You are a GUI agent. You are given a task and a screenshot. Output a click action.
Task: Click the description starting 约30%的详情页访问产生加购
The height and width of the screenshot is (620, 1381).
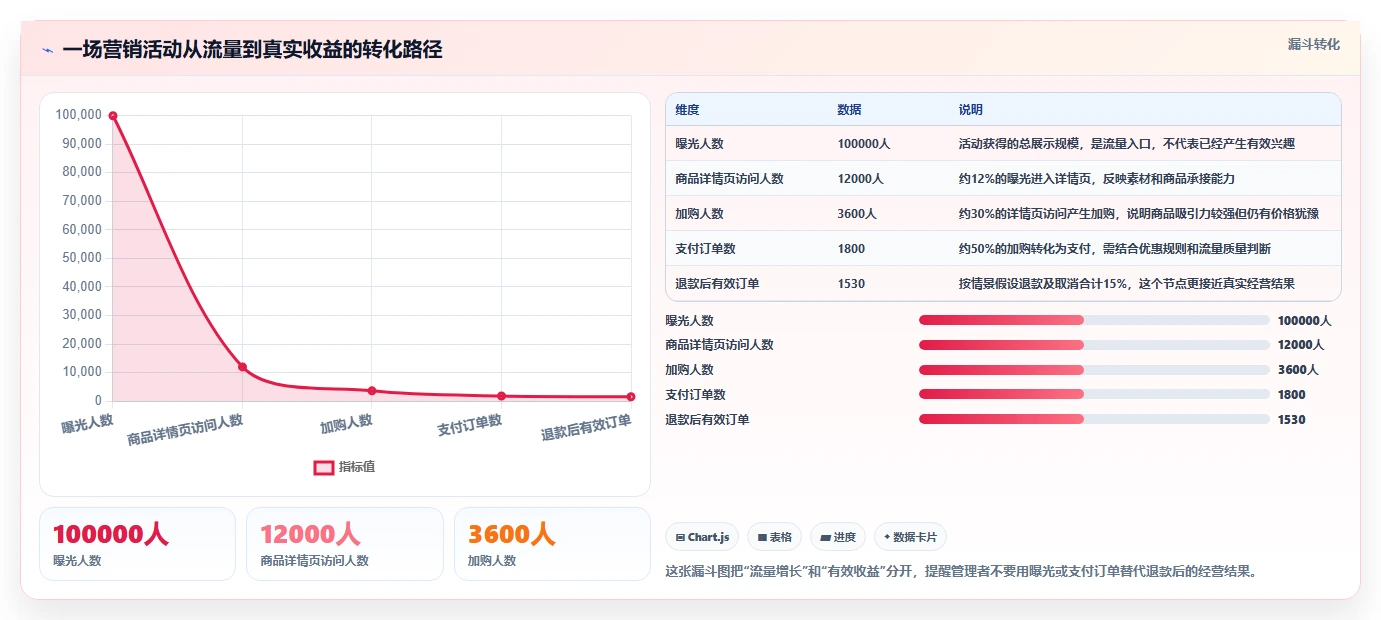pyautogui.click(x=1138, y=214)
